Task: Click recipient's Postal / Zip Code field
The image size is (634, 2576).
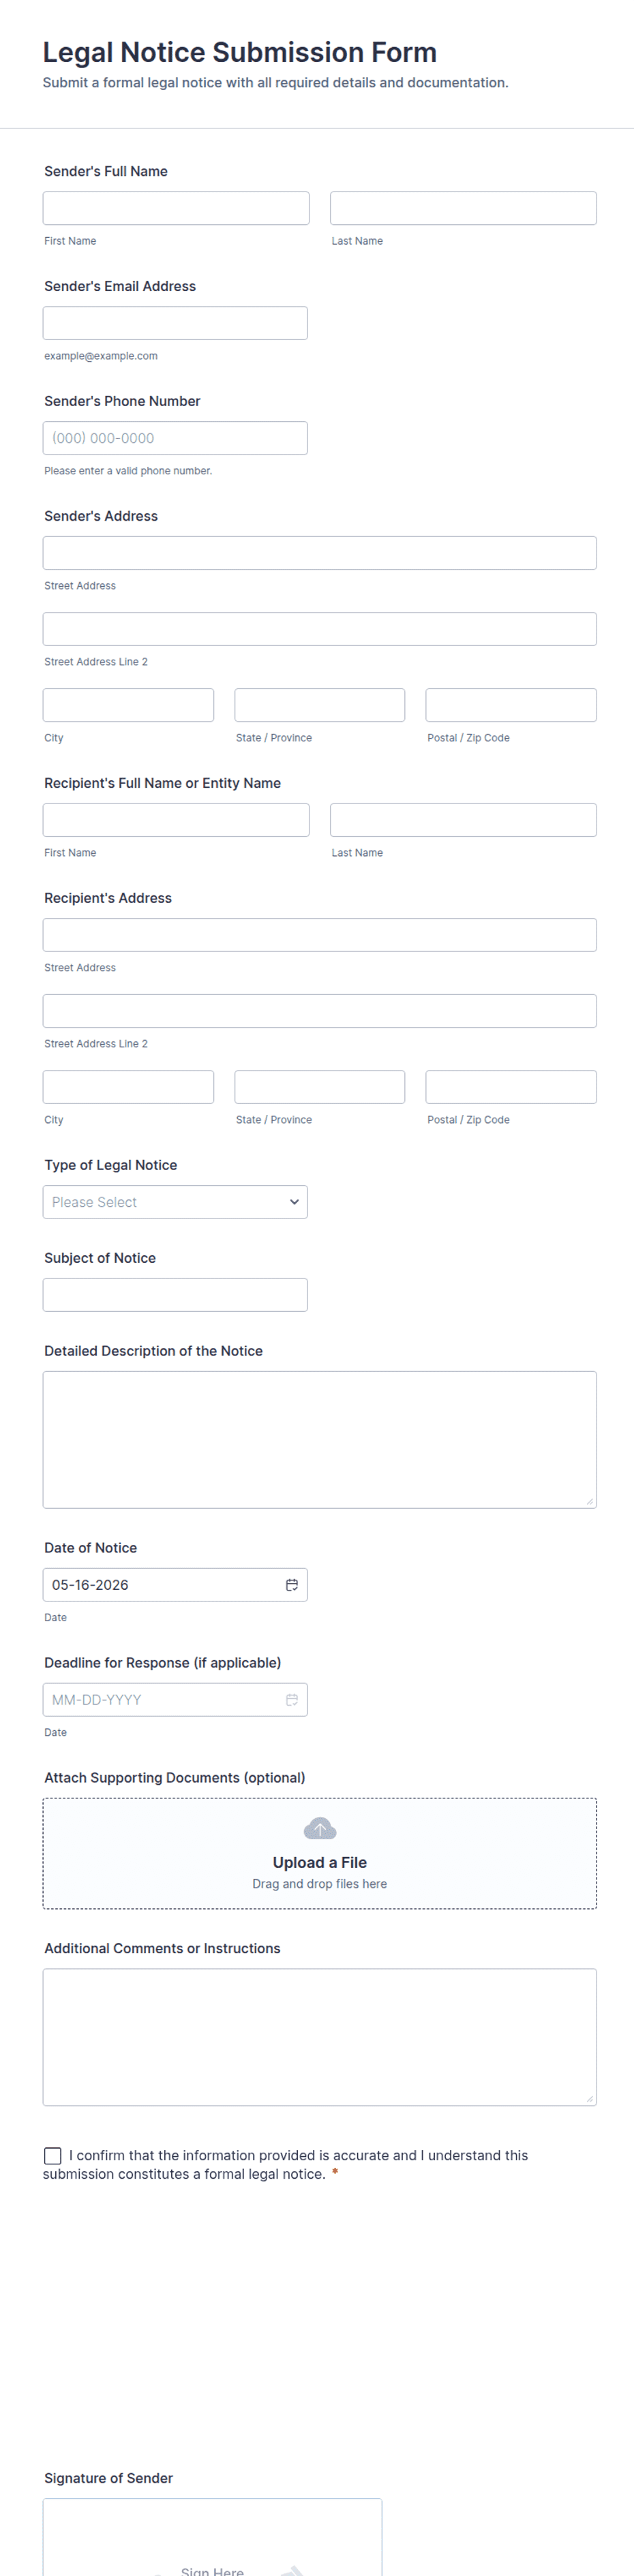Action: 511,1087
